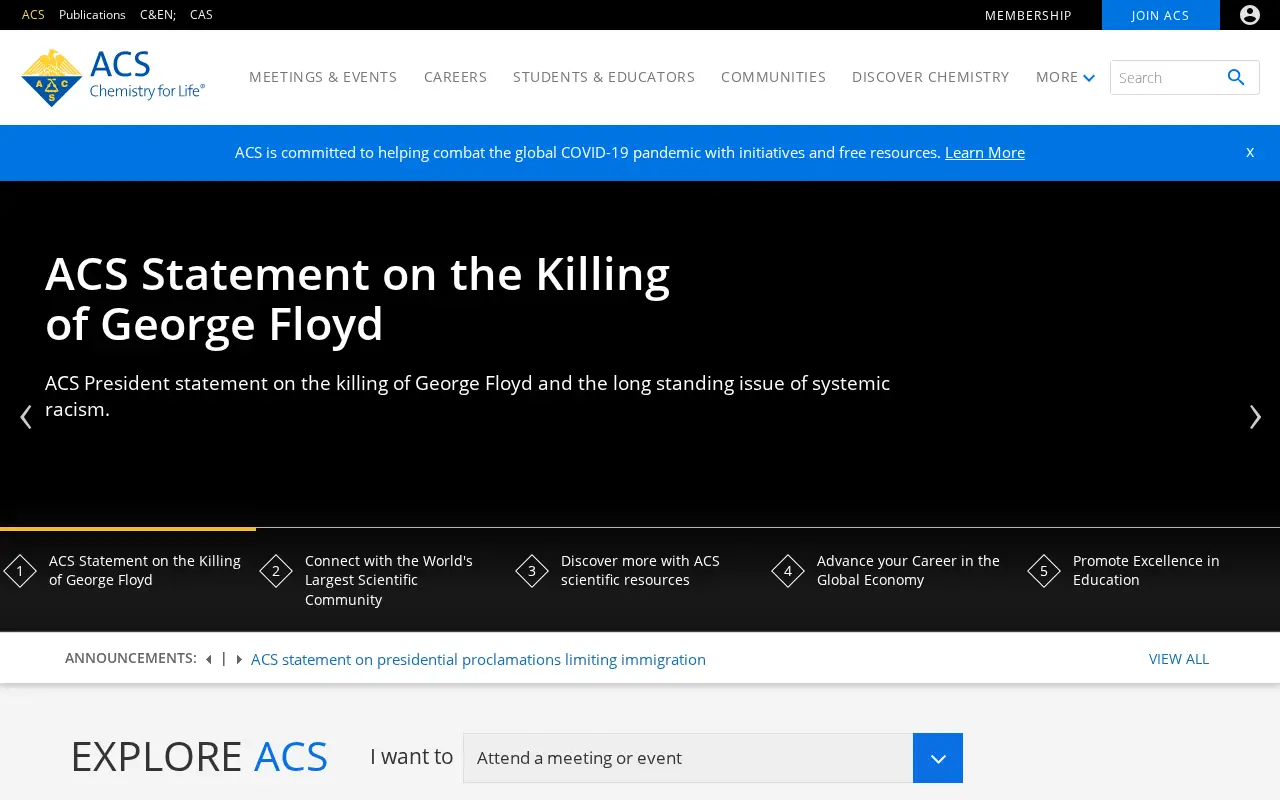Go to previous carousel slide arrow
The image size is (1280, 800).
click(x=26, y=416)
